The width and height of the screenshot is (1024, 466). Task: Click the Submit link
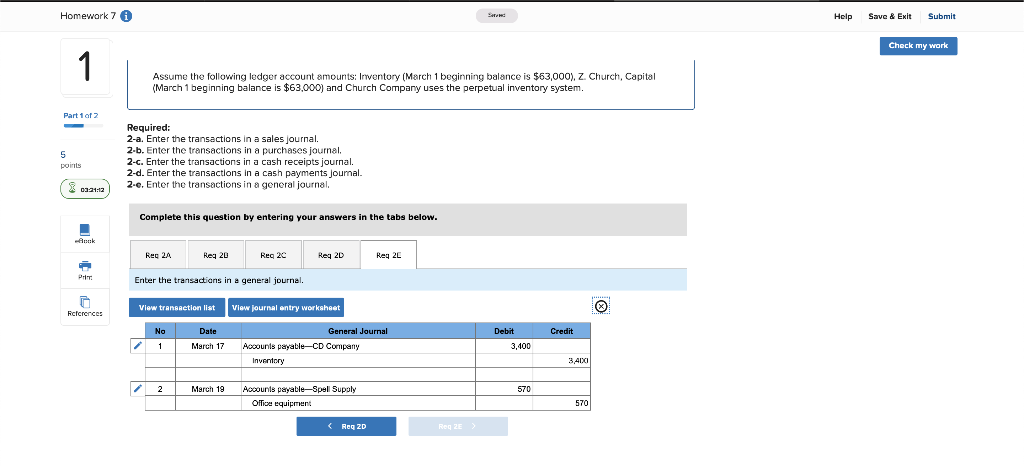(941, 16)
